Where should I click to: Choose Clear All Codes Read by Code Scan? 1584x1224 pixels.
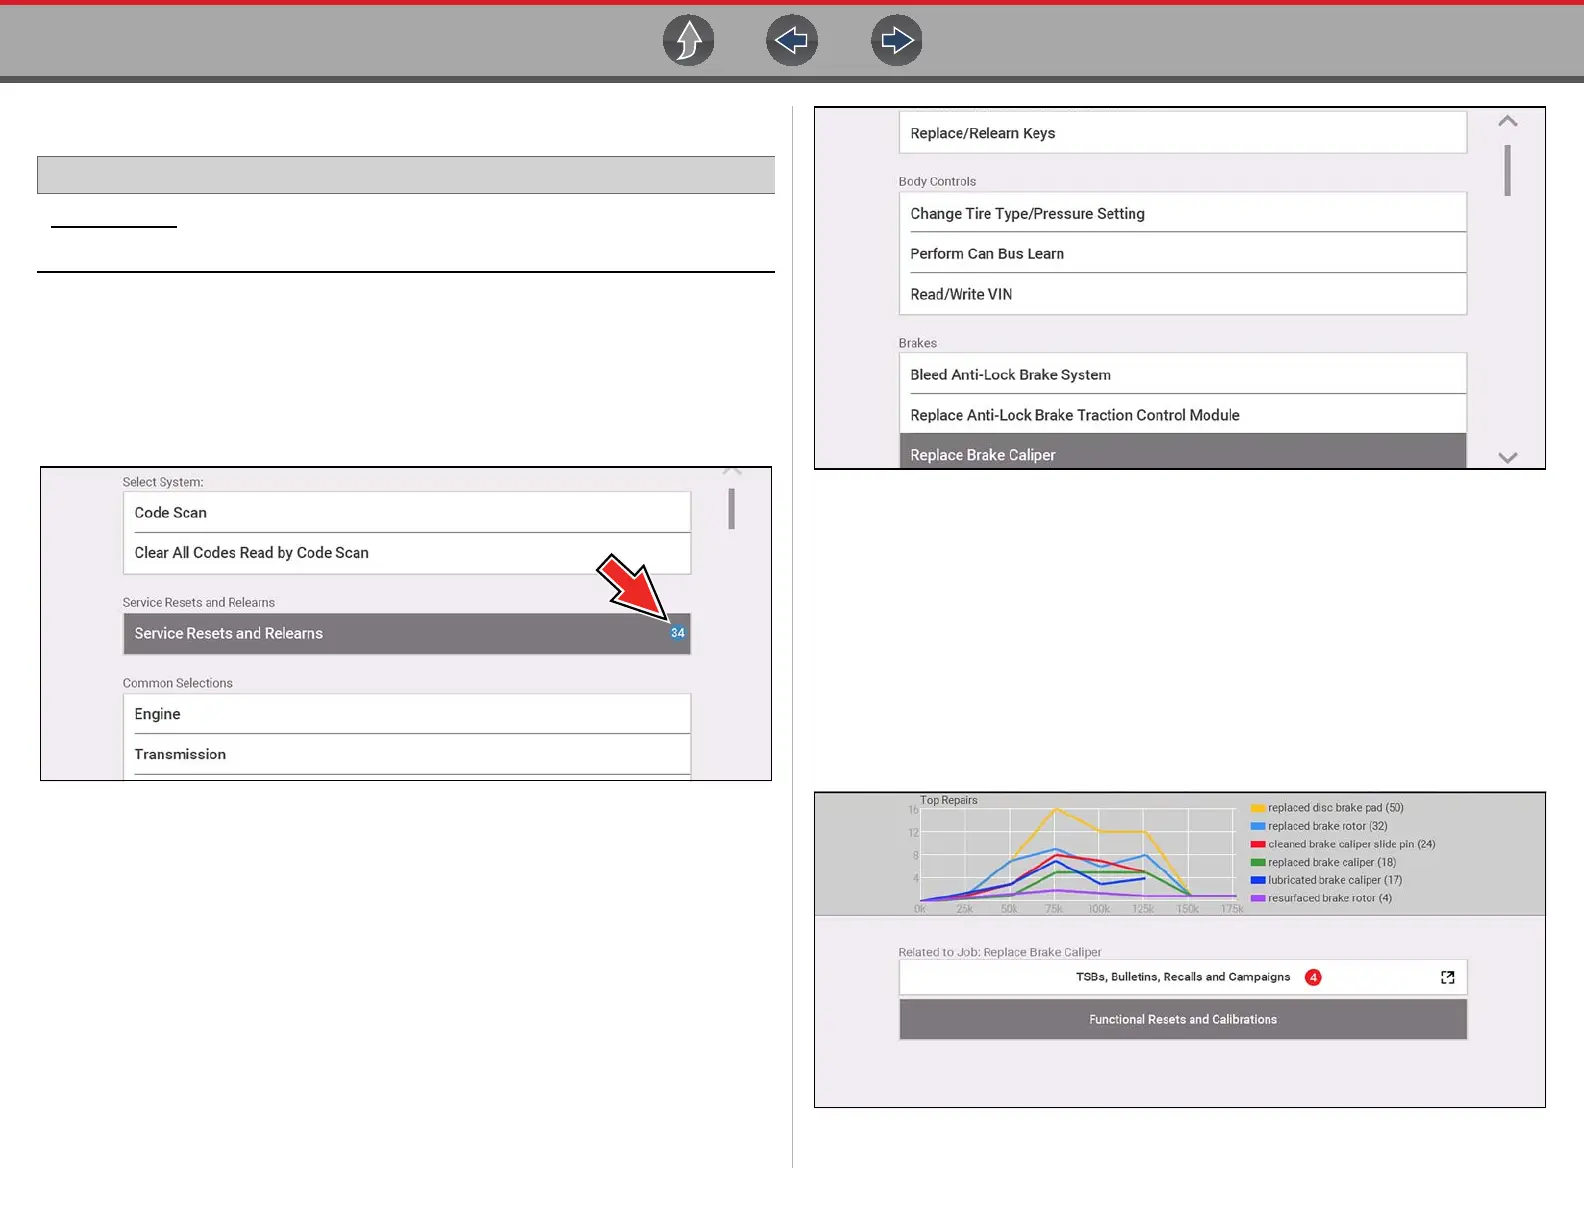tap(406, 553)
